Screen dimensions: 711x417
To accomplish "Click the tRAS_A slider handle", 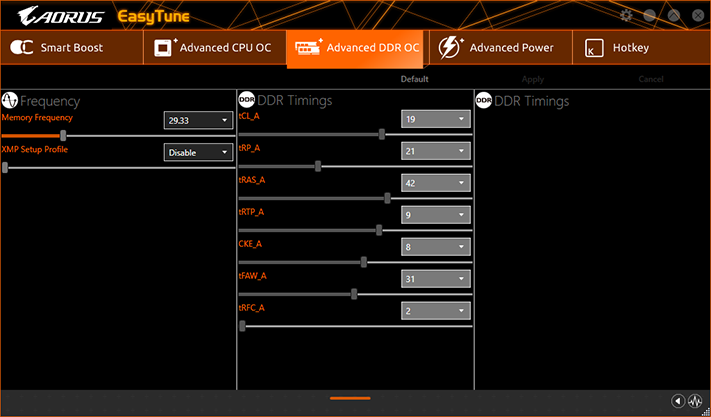I will (x=387, y=198).
